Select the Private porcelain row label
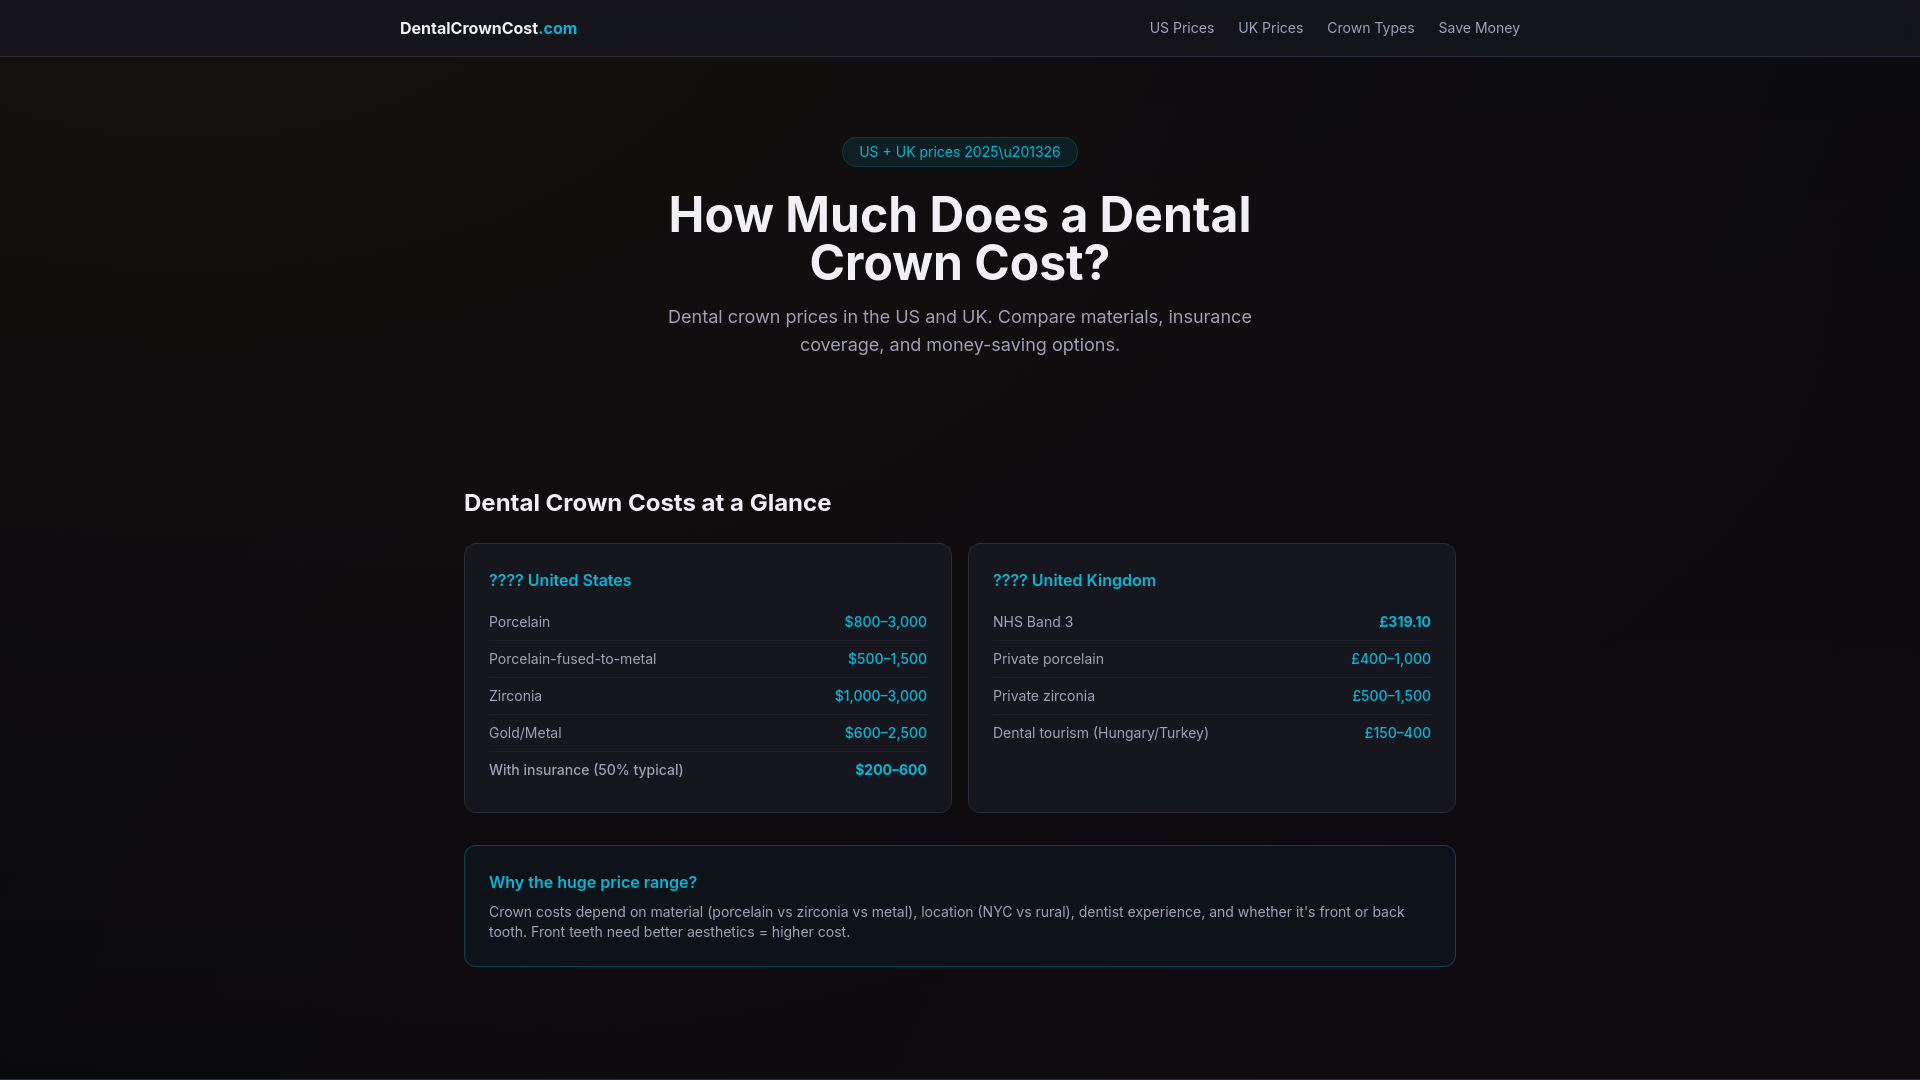 [1048, 659]
